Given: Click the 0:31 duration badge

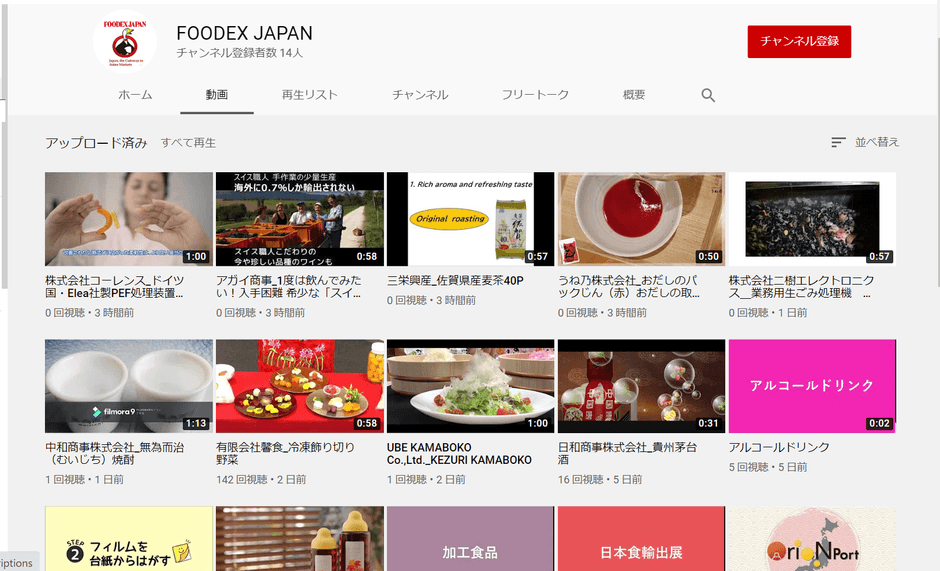Looking at the screenshot, I should click(708, 423).
